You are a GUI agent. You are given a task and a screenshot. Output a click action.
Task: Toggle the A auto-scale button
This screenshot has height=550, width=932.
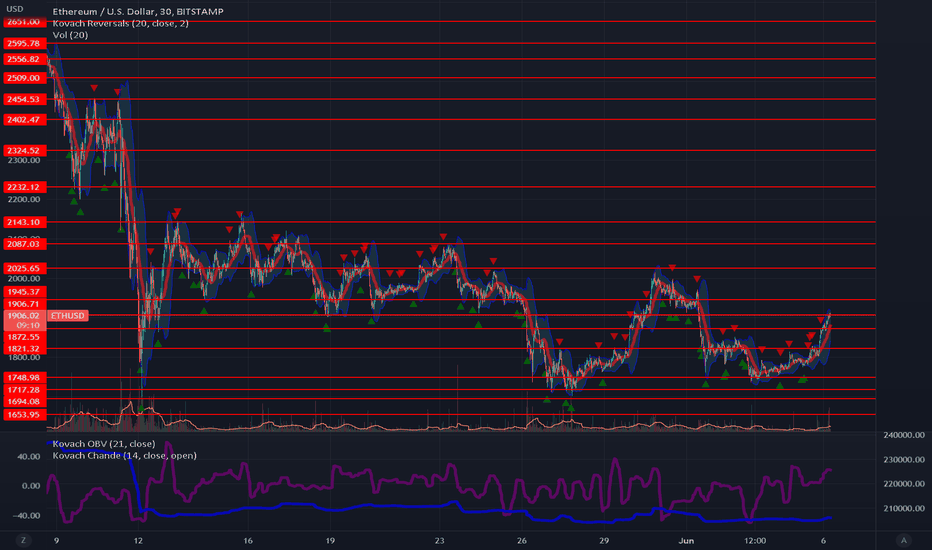tap(904, 540)
